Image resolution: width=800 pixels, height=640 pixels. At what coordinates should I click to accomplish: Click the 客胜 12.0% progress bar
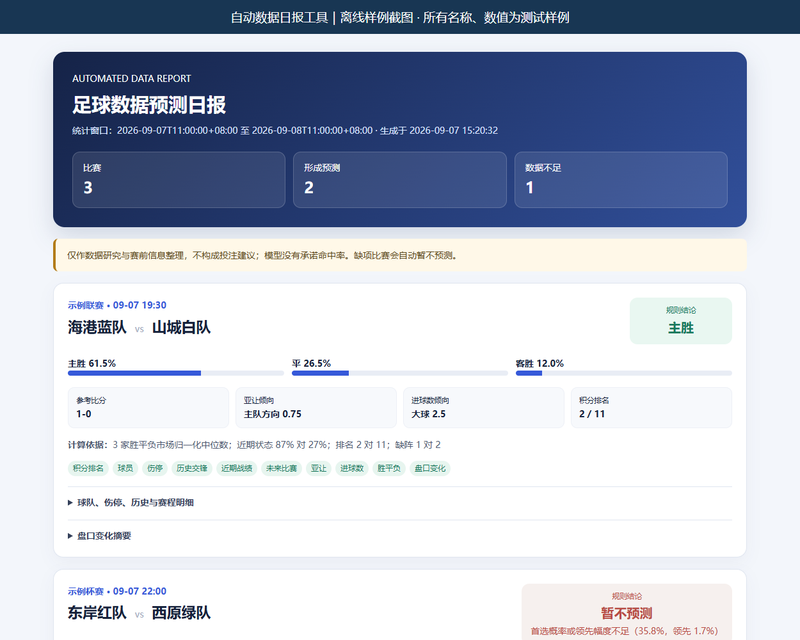624,373
